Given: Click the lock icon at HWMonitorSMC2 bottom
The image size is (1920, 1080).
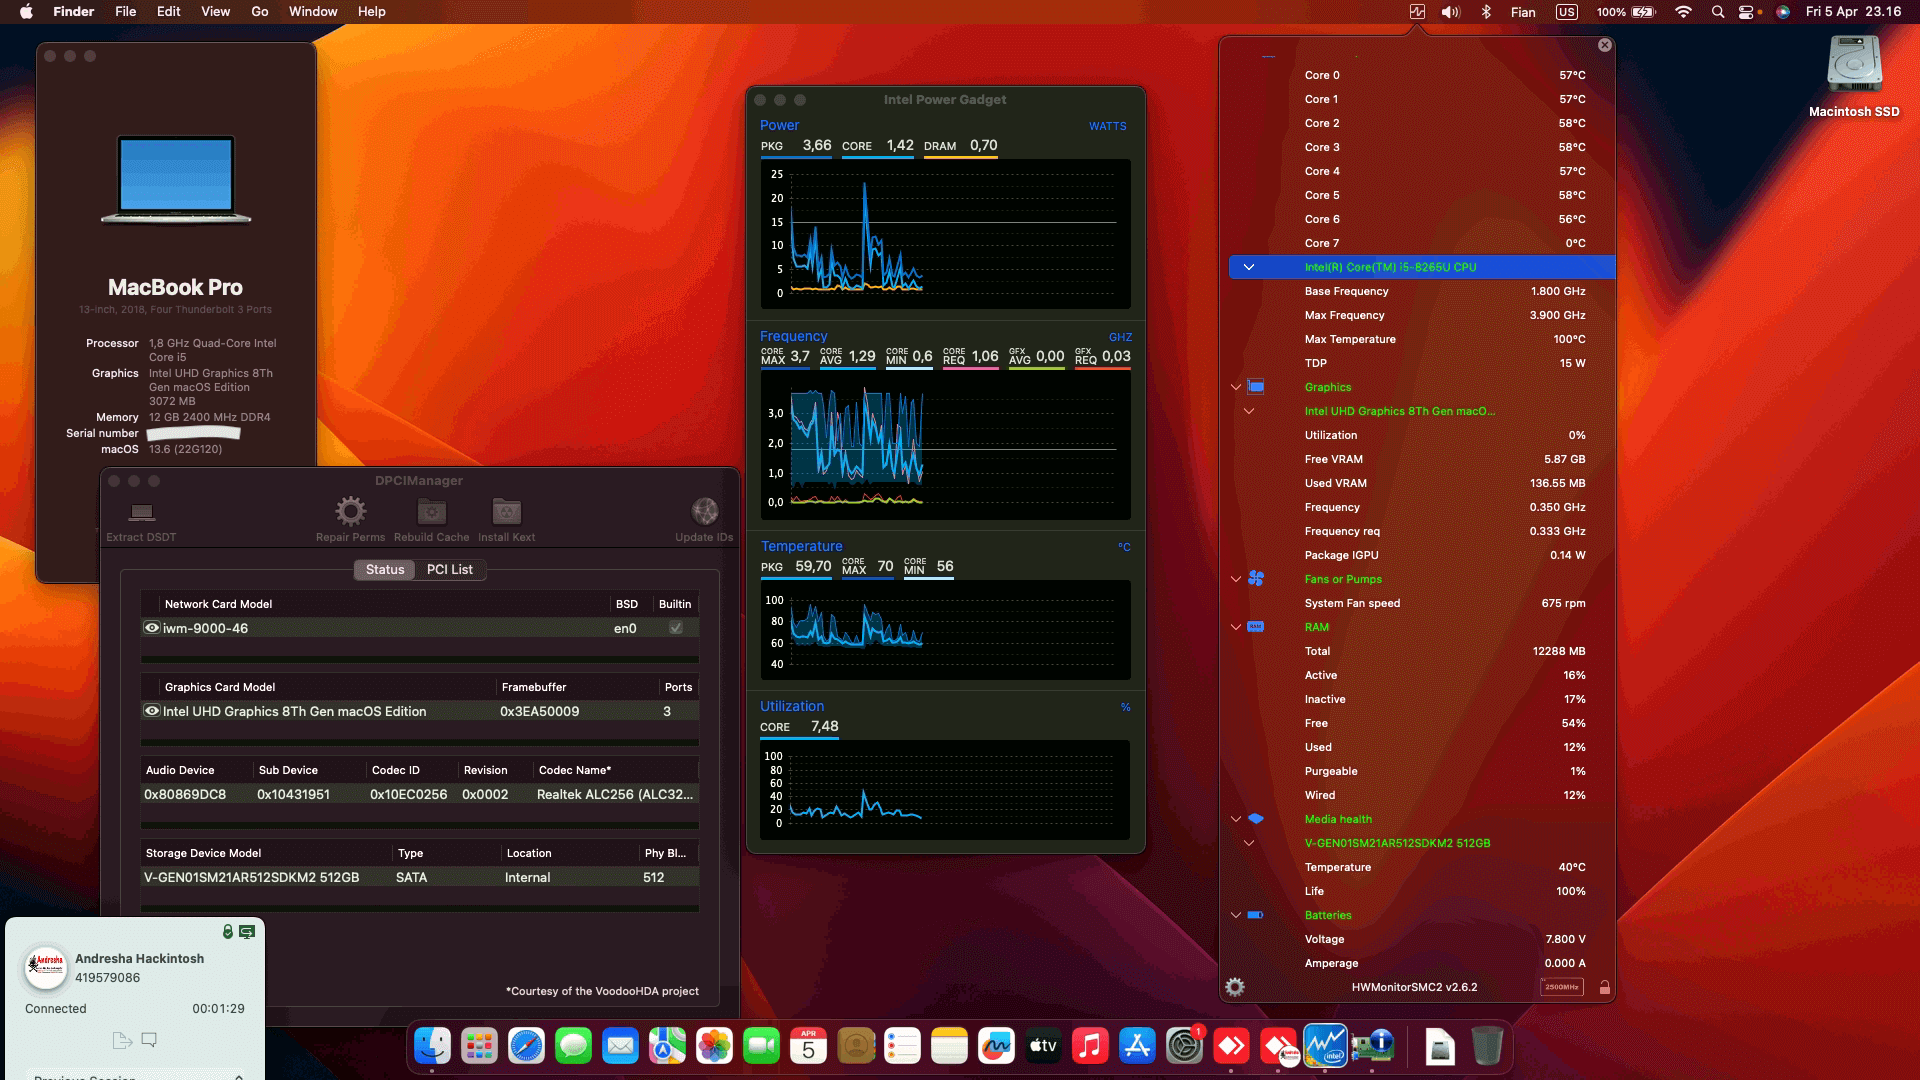Looking at the screenshot, I should tap(1604, 987).
